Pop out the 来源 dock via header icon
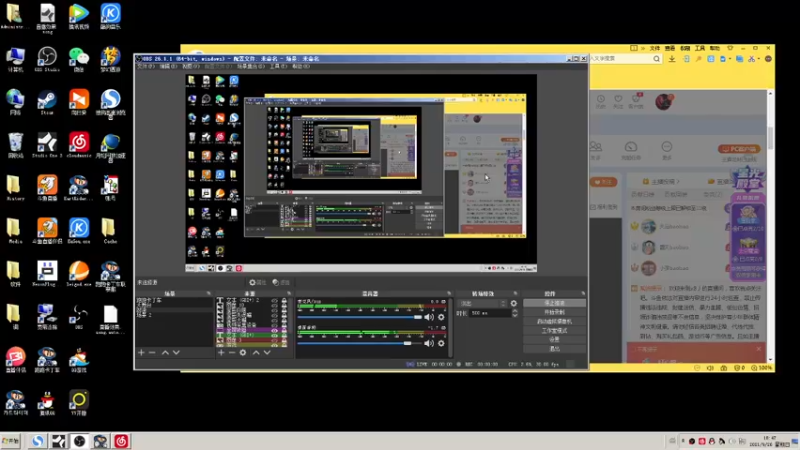Image resolution: width=800 pixels, height=450 pixels. tap(289, 293)
